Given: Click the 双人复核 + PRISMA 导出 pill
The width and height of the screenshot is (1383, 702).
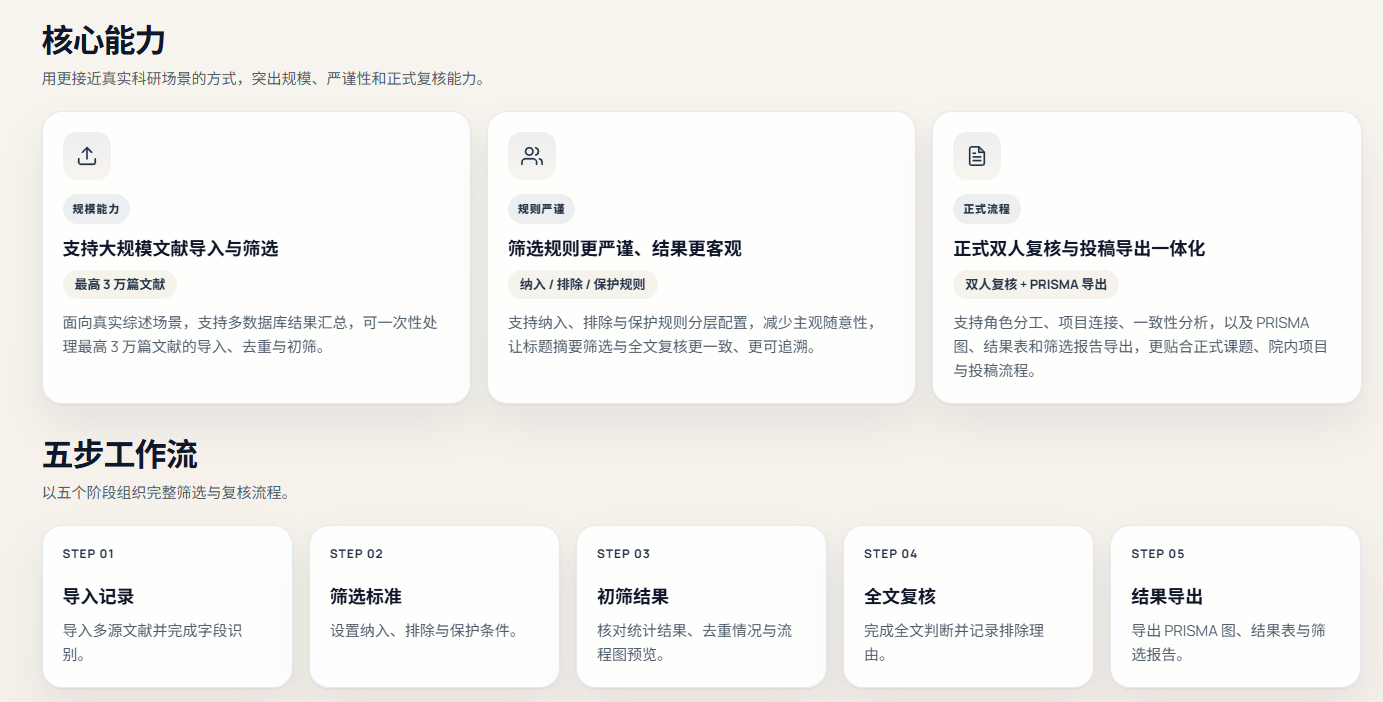Looking at the screenshot, I should [1036, 284].
